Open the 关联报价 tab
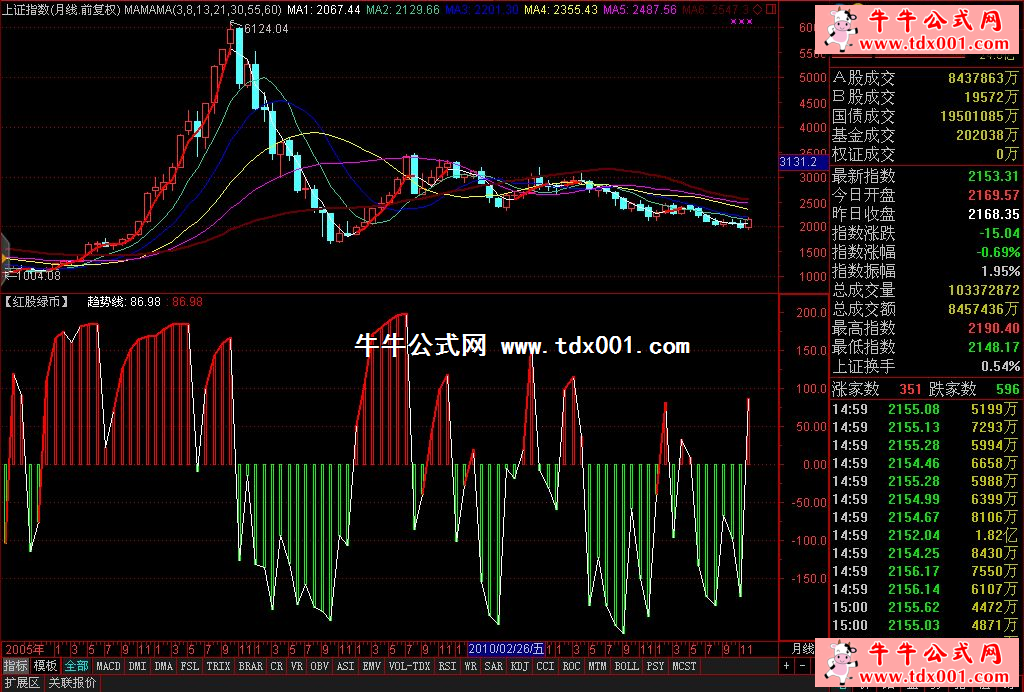1024x692 pixels. pos(73,683)
